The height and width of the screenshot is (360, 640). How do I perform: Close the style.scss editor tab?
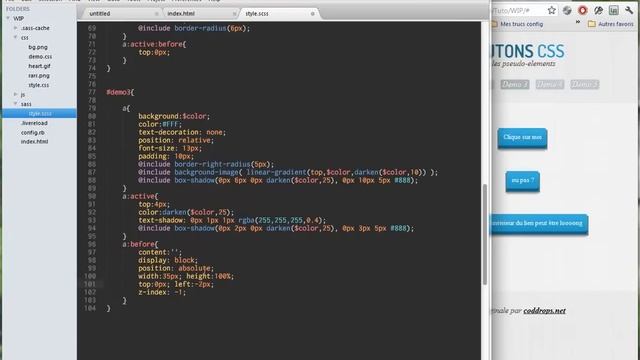point(313,14)
